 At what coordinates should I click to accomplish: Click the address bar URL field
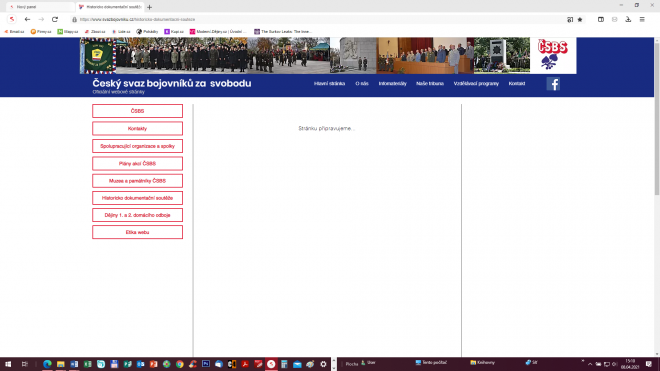pyautogui.click(x=320, y=19)
